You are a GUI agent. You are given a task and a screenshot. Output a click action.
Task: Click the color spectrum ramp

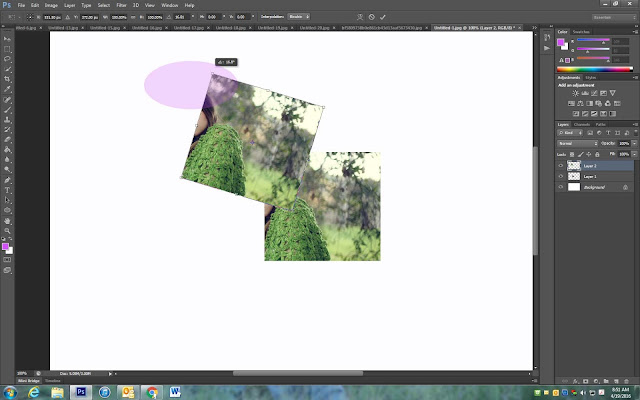coord(595,69)
